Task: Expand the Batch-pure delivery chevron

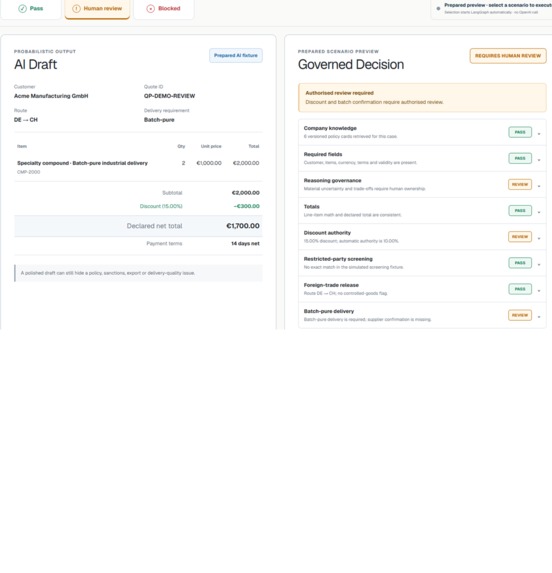Action: 539,317
